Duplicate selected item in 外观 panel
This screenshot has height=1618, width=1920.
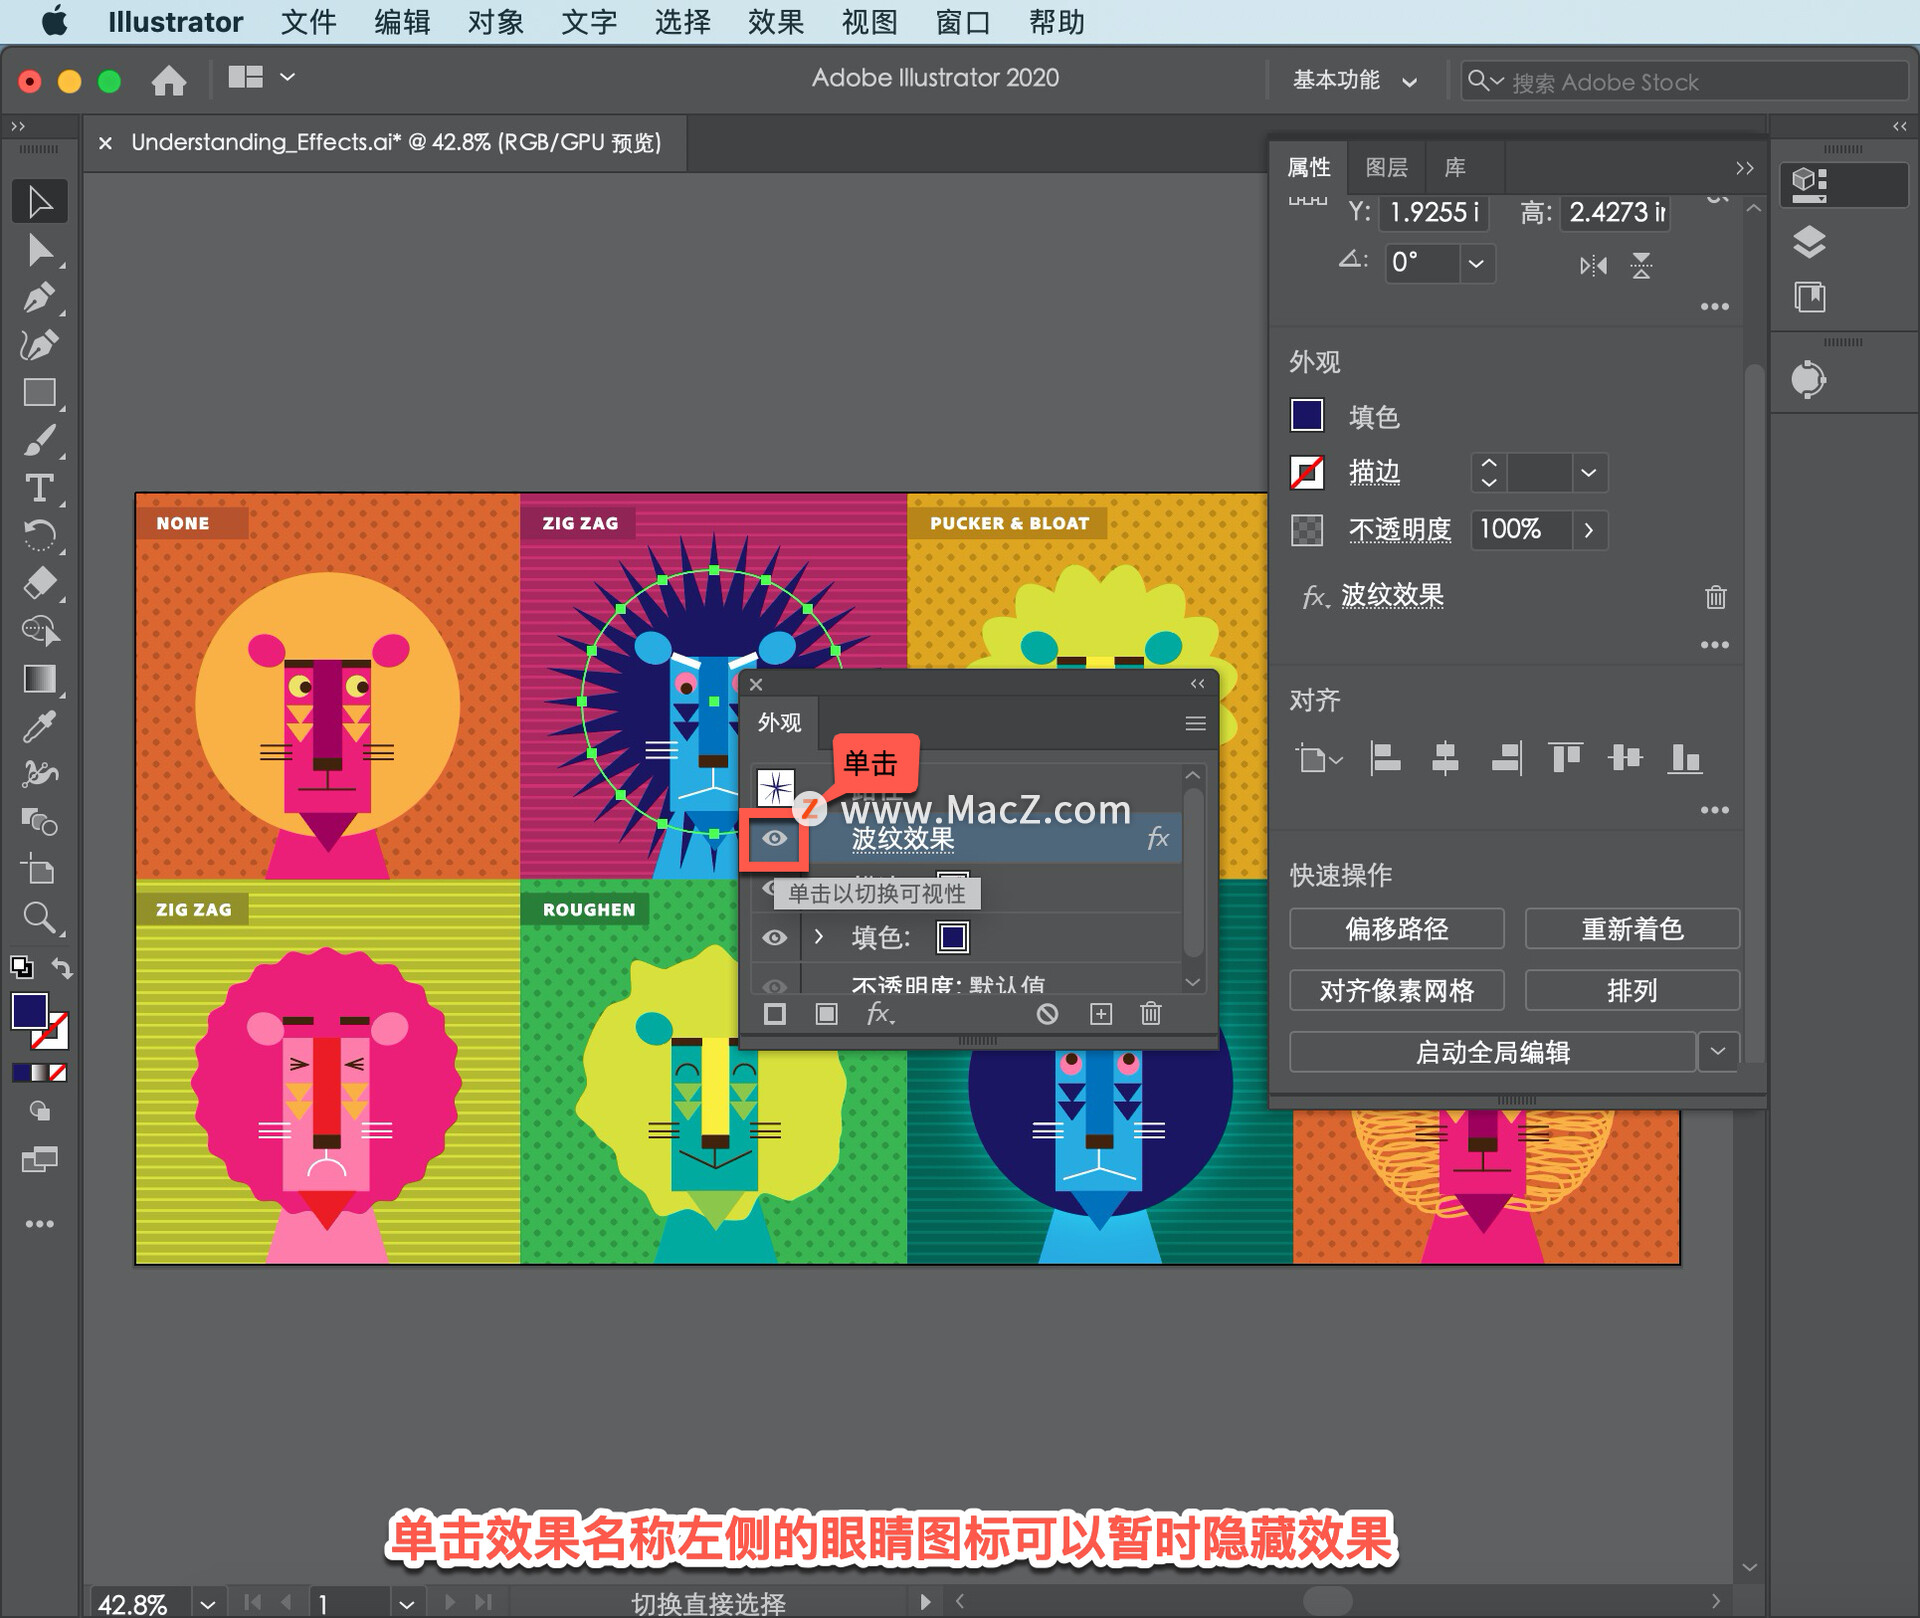(1101, 1014)
